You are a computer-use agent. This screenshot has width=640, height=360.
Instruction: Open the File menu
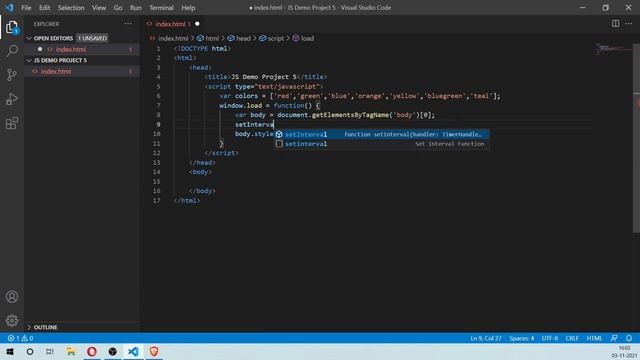click(x=26, y=8)
